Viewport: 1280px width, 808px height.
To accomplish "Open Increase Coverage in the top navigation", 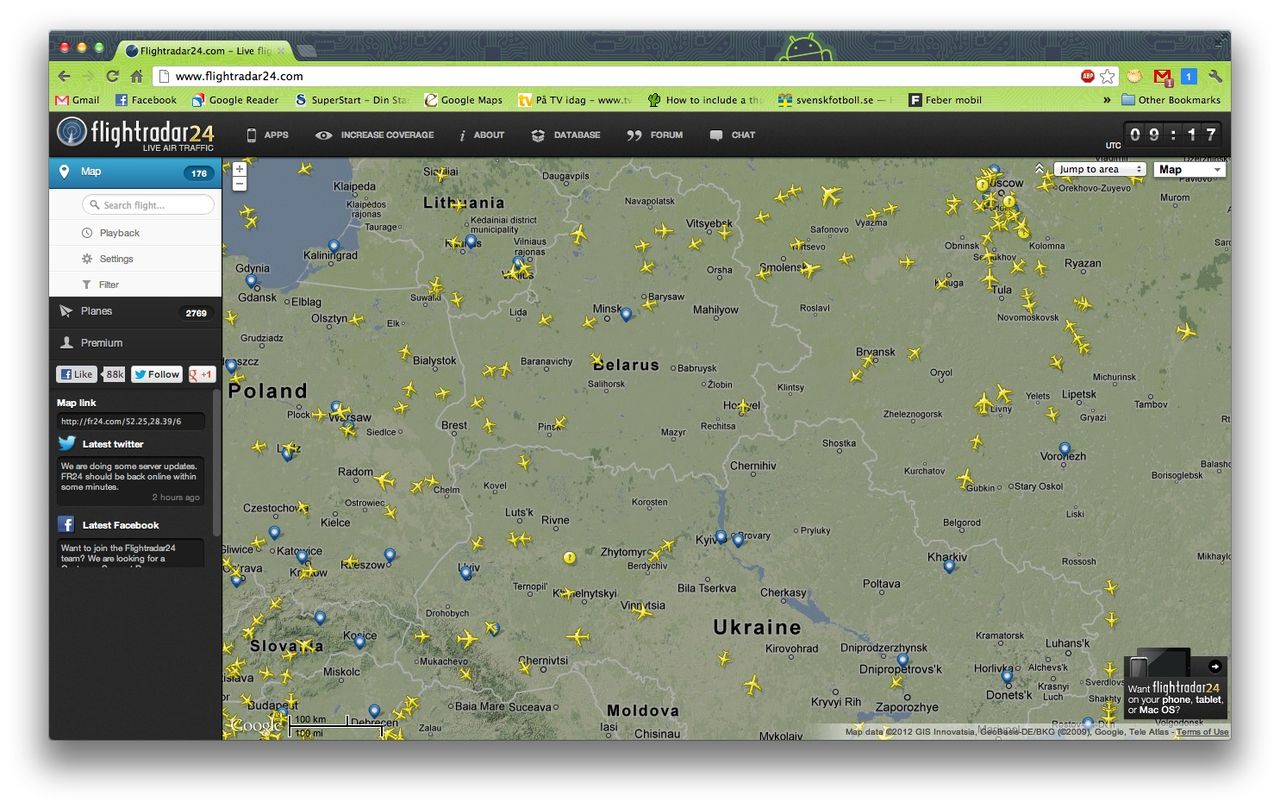I will [x=374, y=135].
